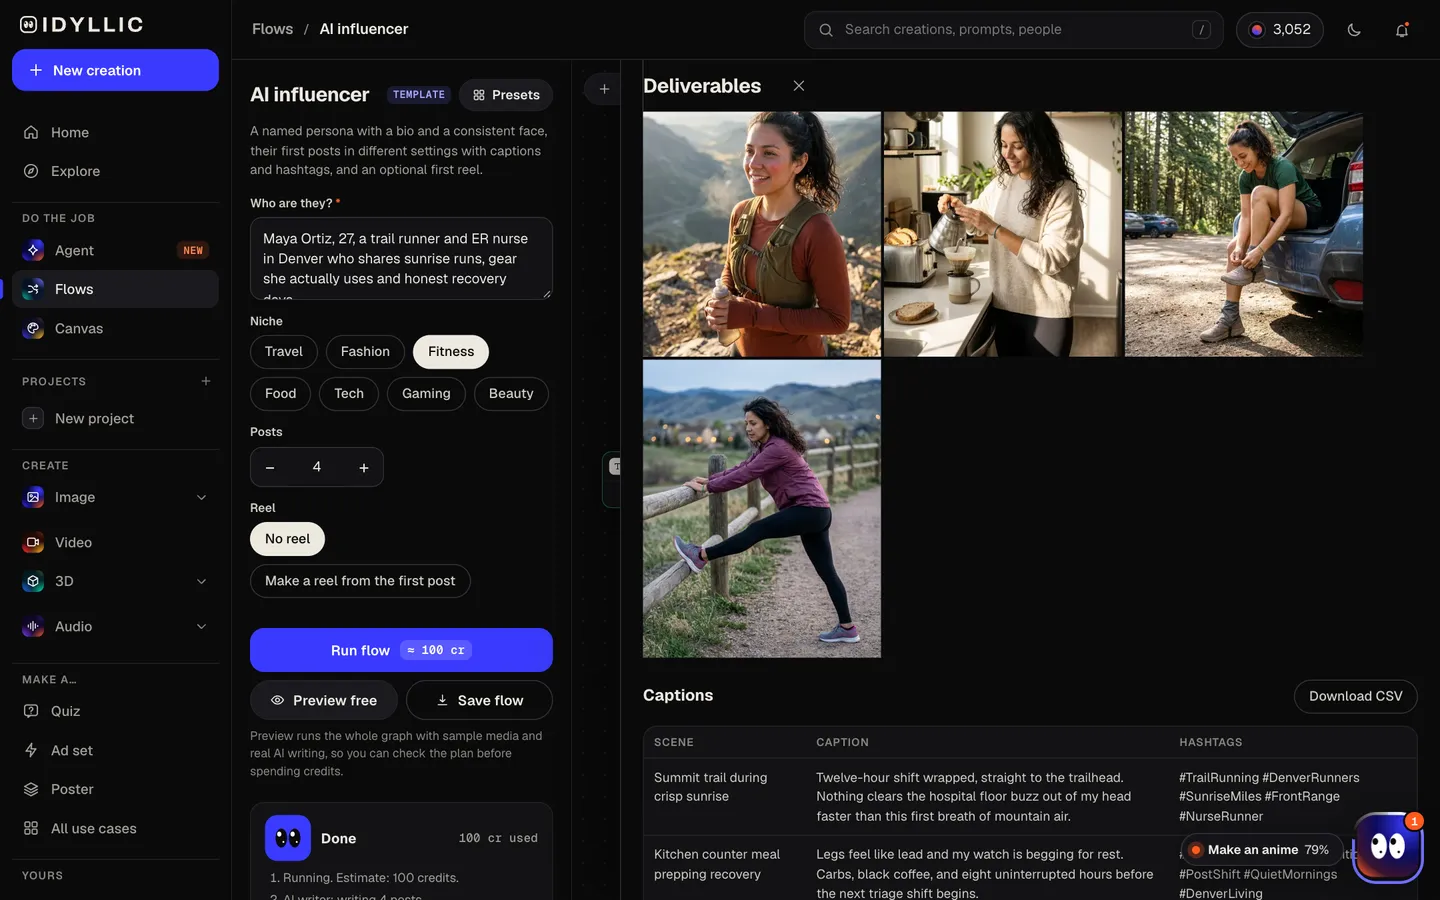The width and height of the screenshot is (1440, 900).
Task: Select the Tech niche
Action: 349,394
